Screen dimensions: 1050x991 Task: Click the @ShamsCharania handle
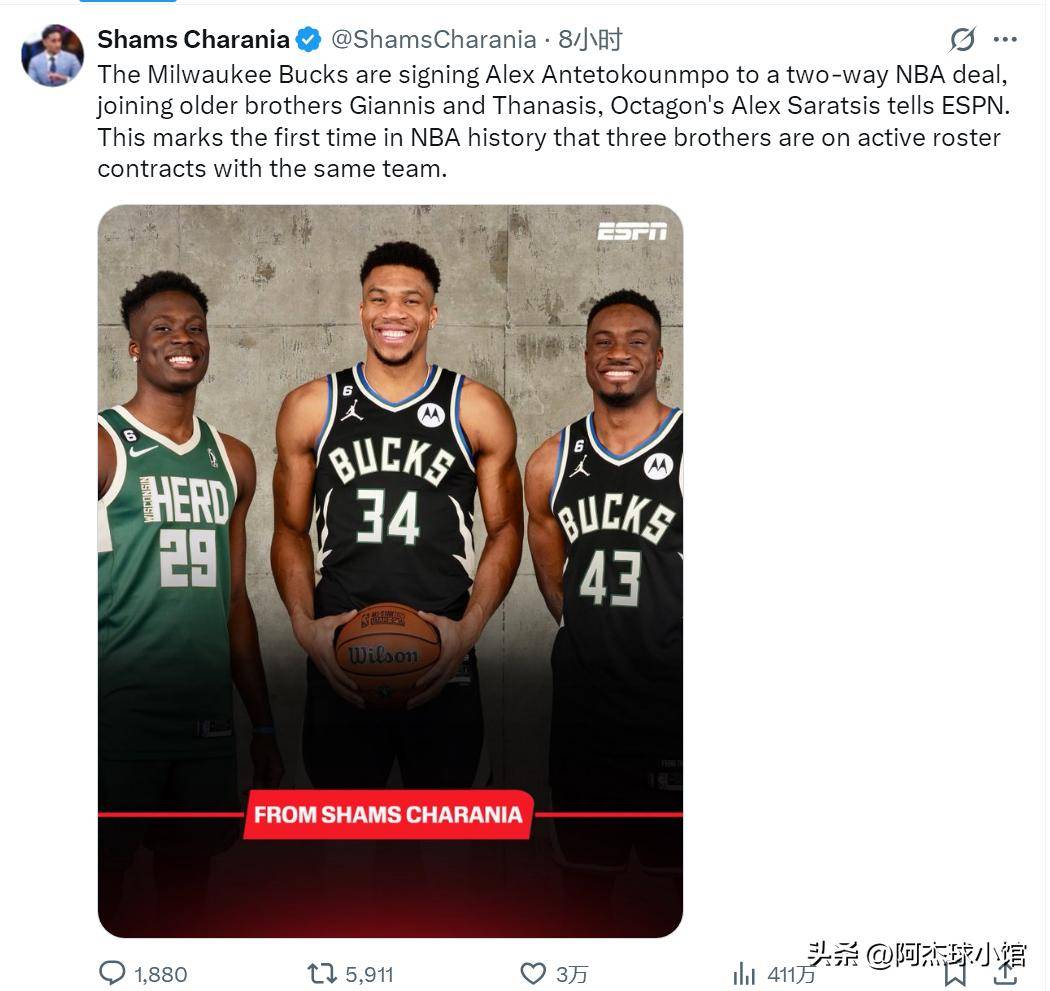(x=433, y=40)
